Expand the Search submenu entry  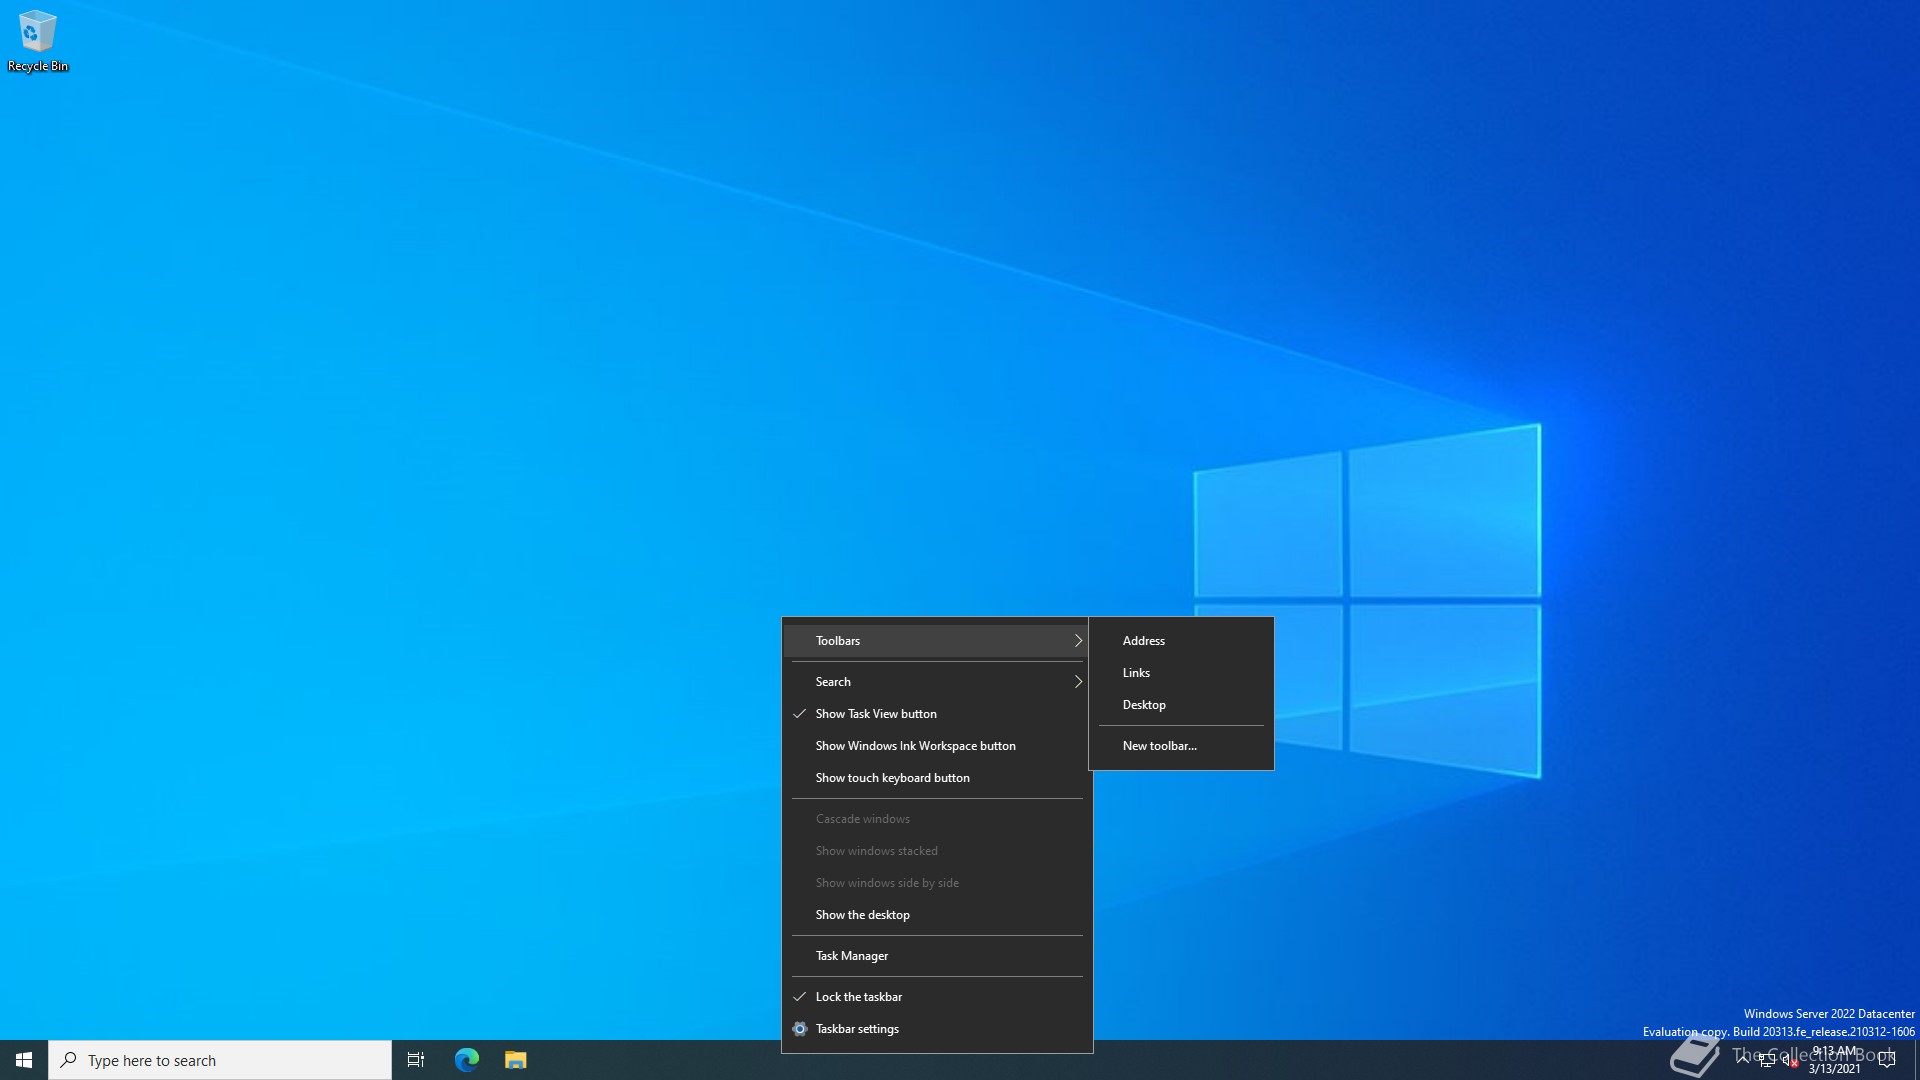coord(937,682)
